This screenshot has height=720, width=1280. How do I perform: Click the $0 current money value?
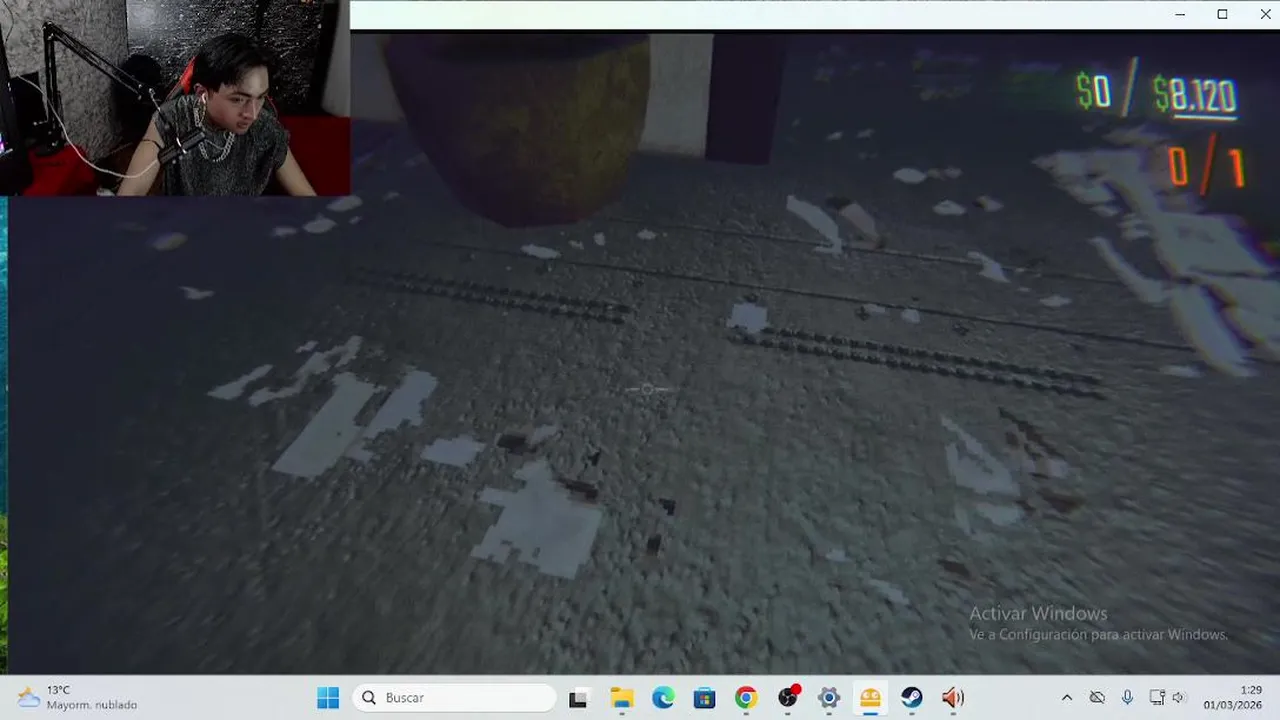(x=1093, y=92)
